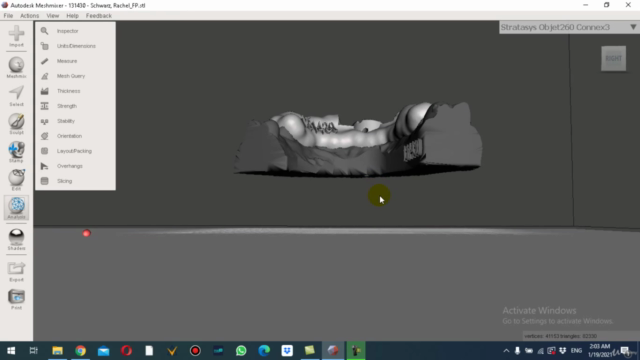Click the vertices and triangles status readout

pyautogui.click(x=560, y=336)
